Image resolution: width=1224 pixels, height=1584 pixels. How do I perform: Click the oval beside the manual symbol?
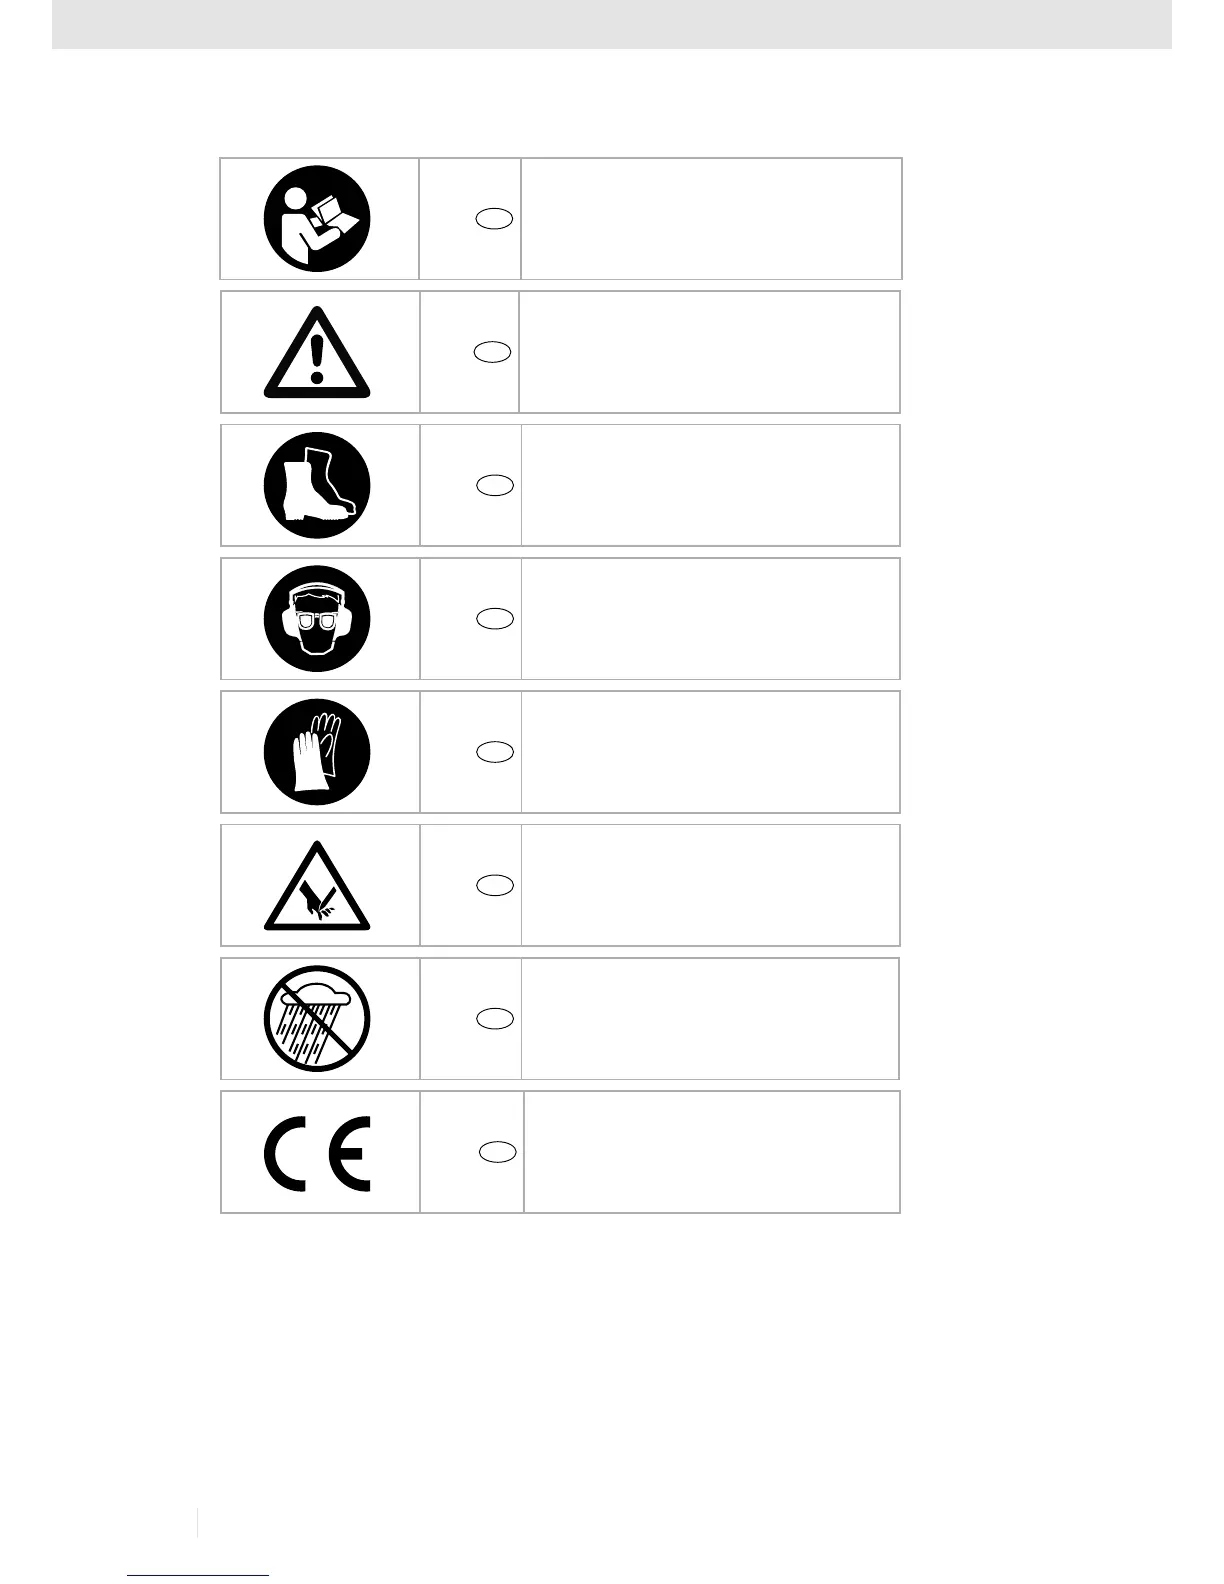click(494, 219)
